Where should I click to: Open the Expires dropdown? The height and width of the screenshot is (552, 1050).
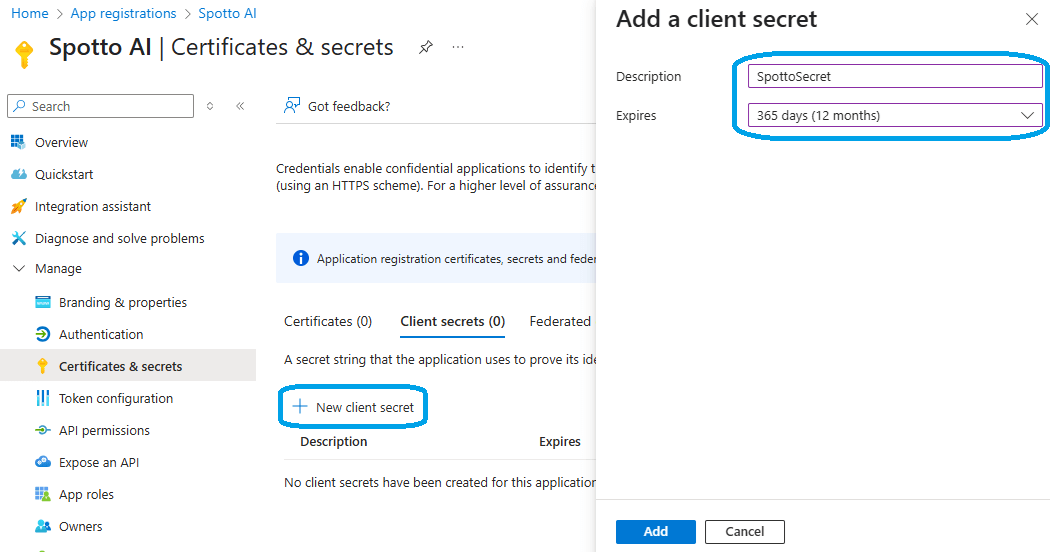[895, 115]
